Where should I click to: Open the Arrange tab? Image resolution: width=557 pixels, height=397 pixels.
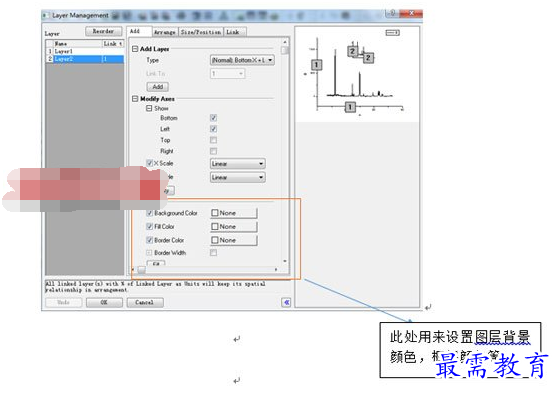click(165, 32)
